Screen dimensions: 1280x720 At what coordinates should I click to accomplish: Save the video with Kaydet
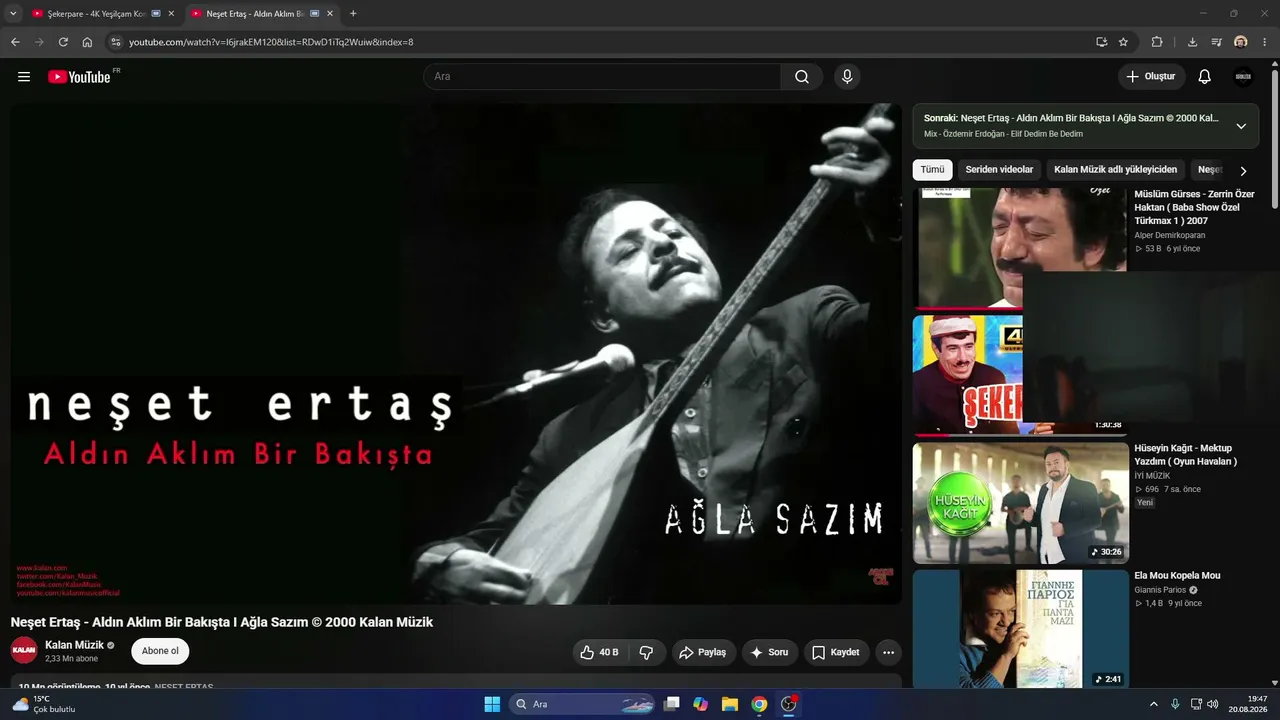click(x=836, y=652)
